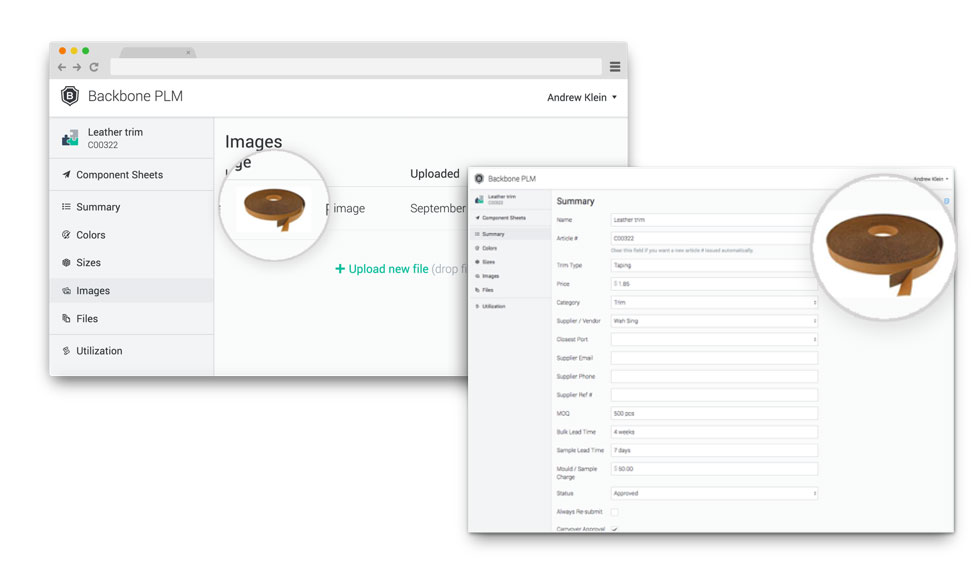The image size is (978, 568).
Task: Open the Category dropdown showing Trim
Action: [714, 302]
